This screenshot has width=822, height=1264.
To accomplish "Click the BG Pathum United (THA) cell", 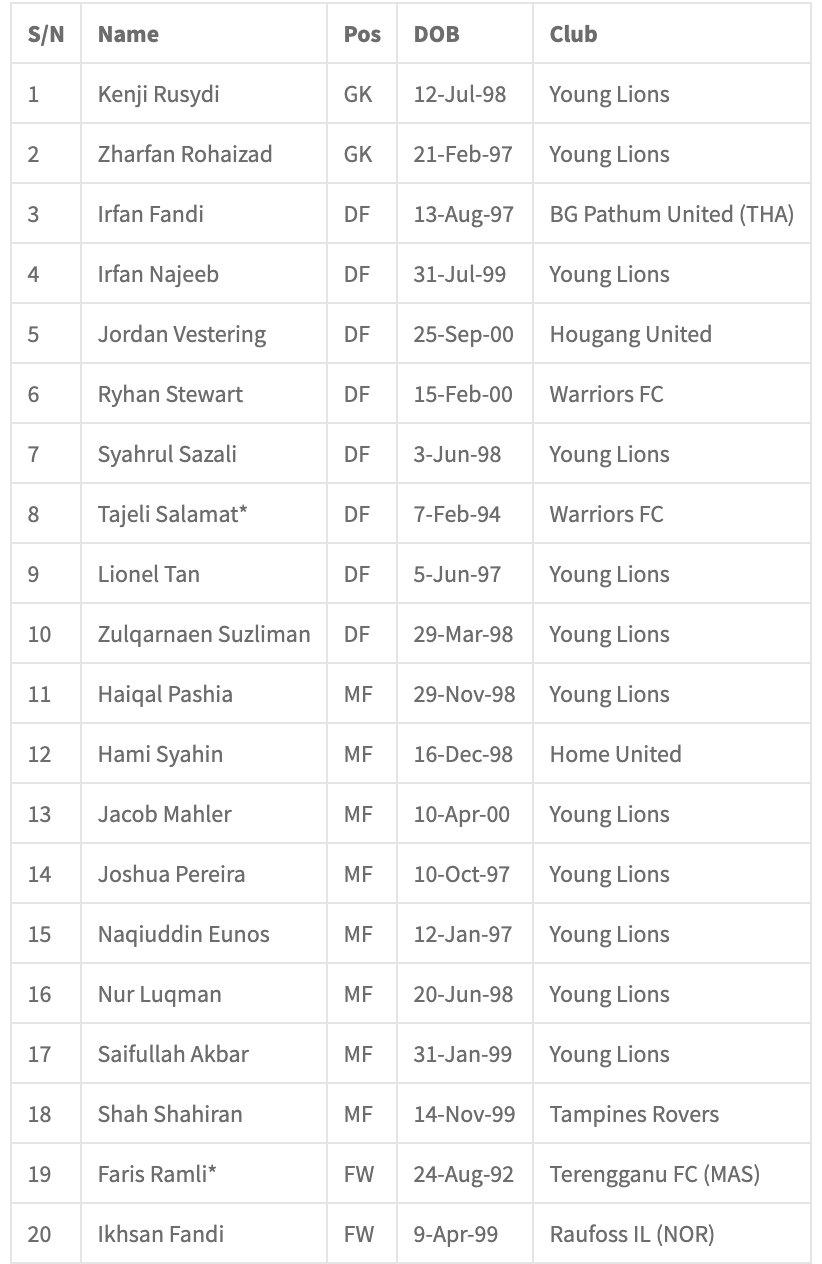I will [x=671, y=214].
